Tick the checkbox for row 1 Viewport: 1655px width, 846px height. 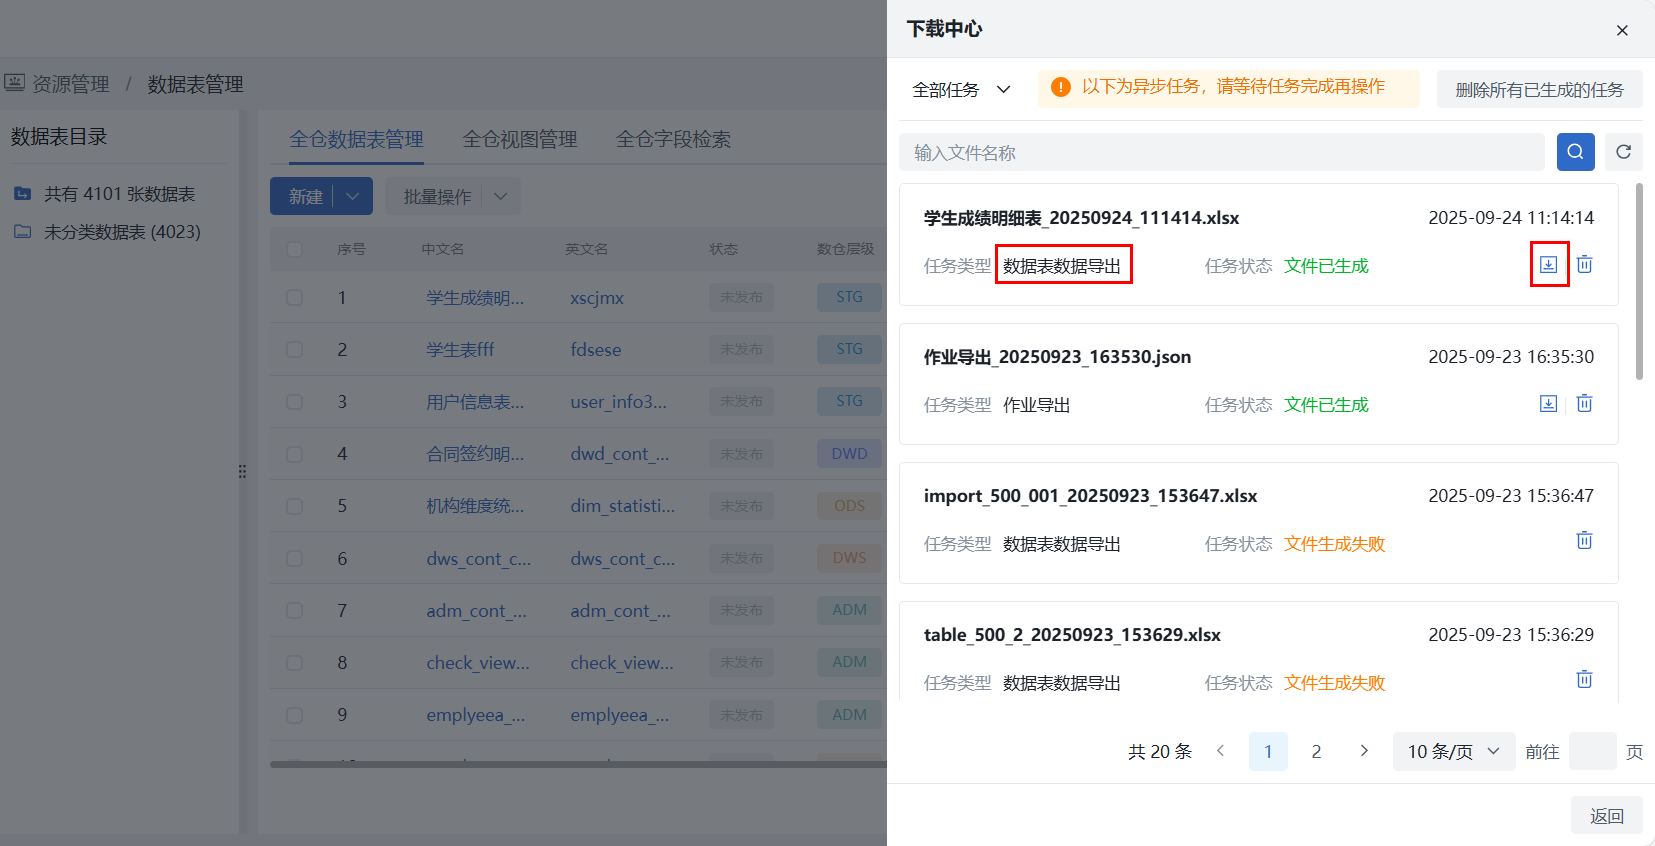tap(294, 298)
